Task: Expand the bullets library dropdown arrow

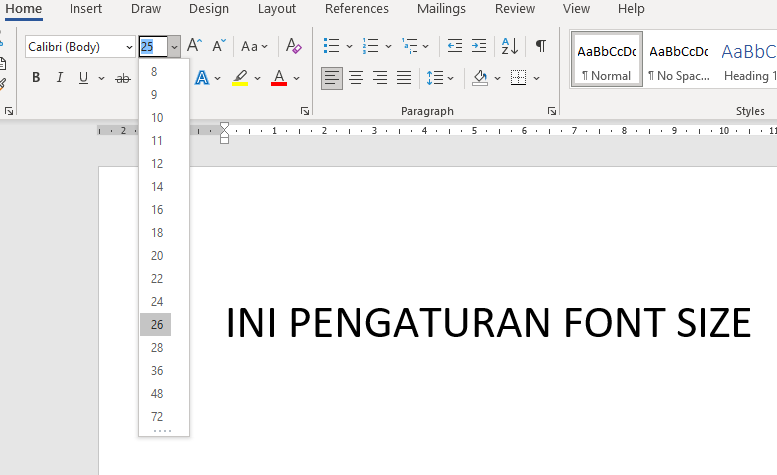Action: click(x=349, y=47)
